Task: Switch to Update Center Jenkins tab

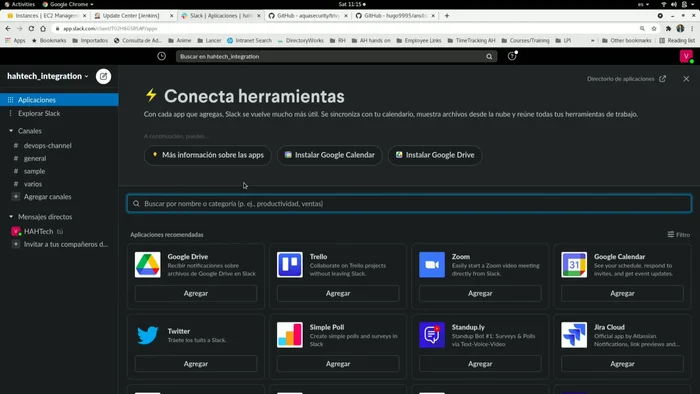Action: (x=133, y=16)
